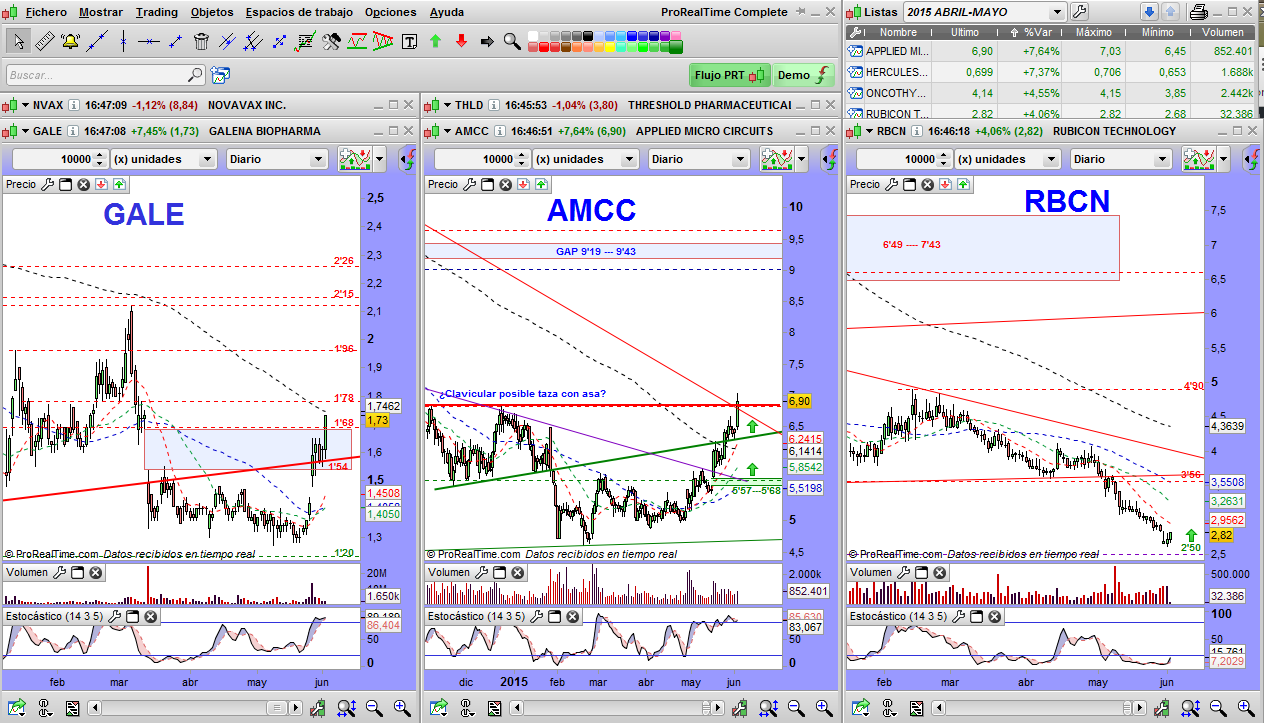Screen dimensions: 1264x723
Task: Open the Objetos menu
Action: [x=211, y=12]
